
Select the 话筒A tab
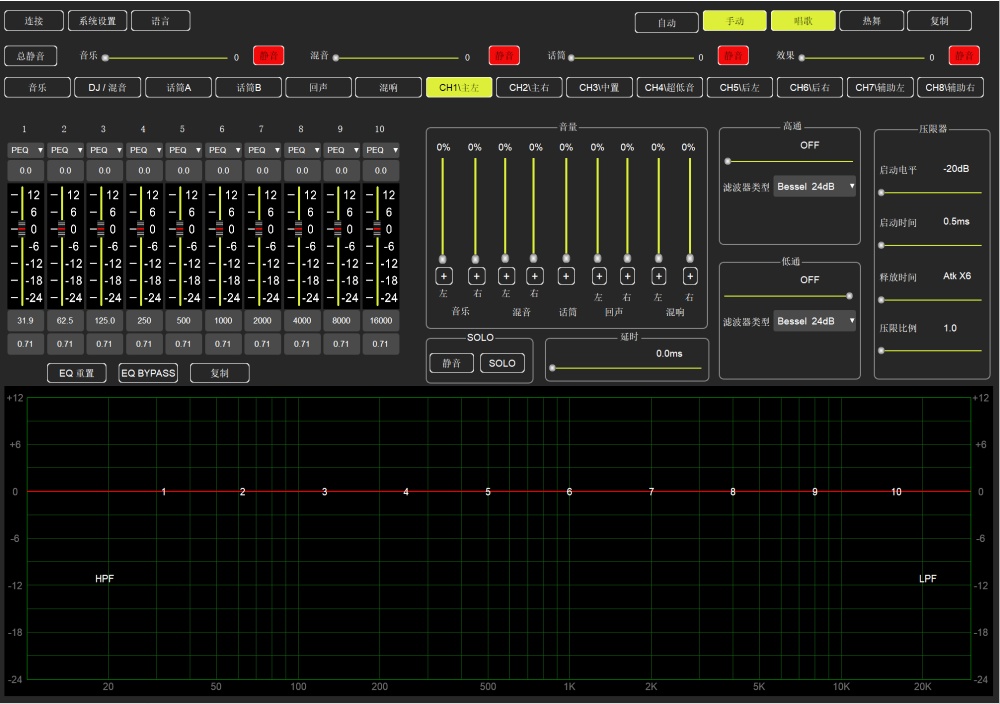178,88
